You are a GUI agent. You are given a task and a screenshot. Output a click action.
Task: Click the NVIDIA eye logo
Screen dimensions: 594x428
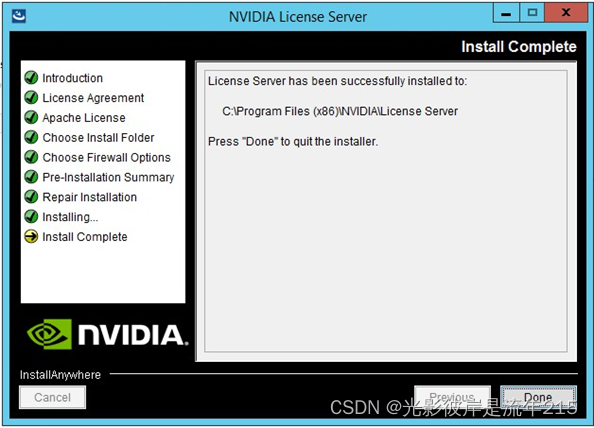[49, 334]
